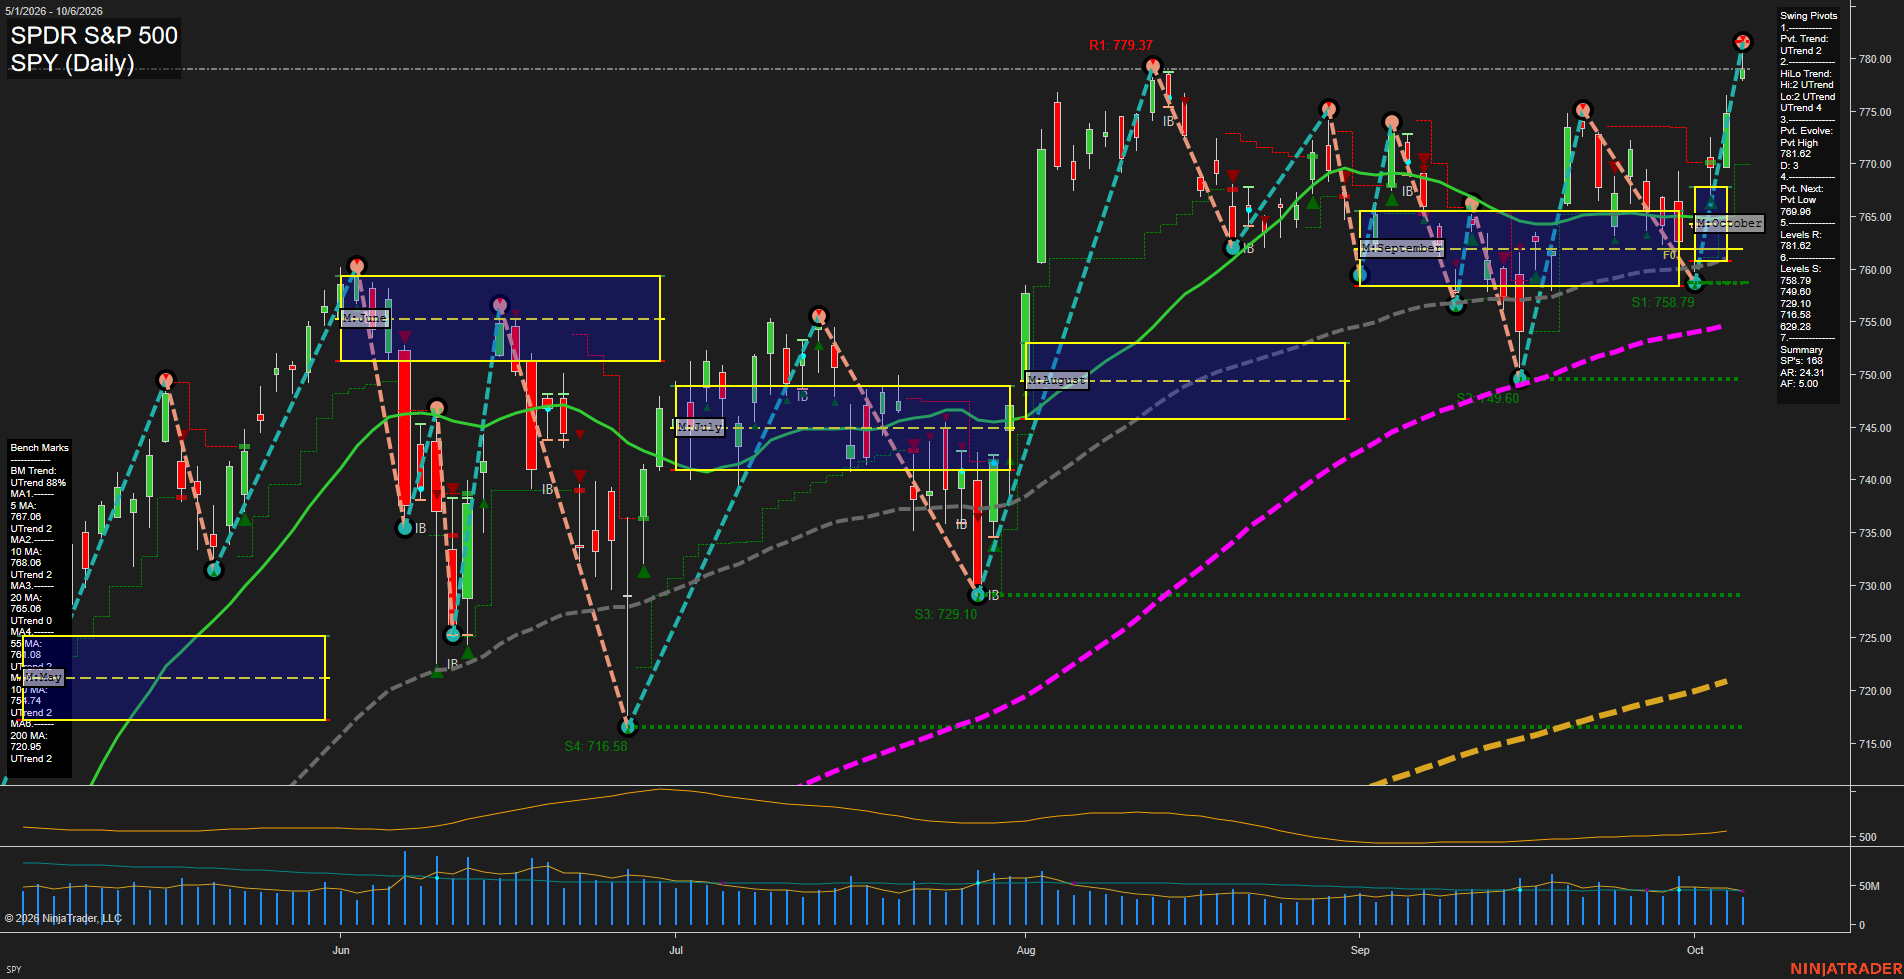Click the latest swing pivot high marker
This screenshot has width=1904, height=979.
pyautogui.click(x=1742, y=42)
